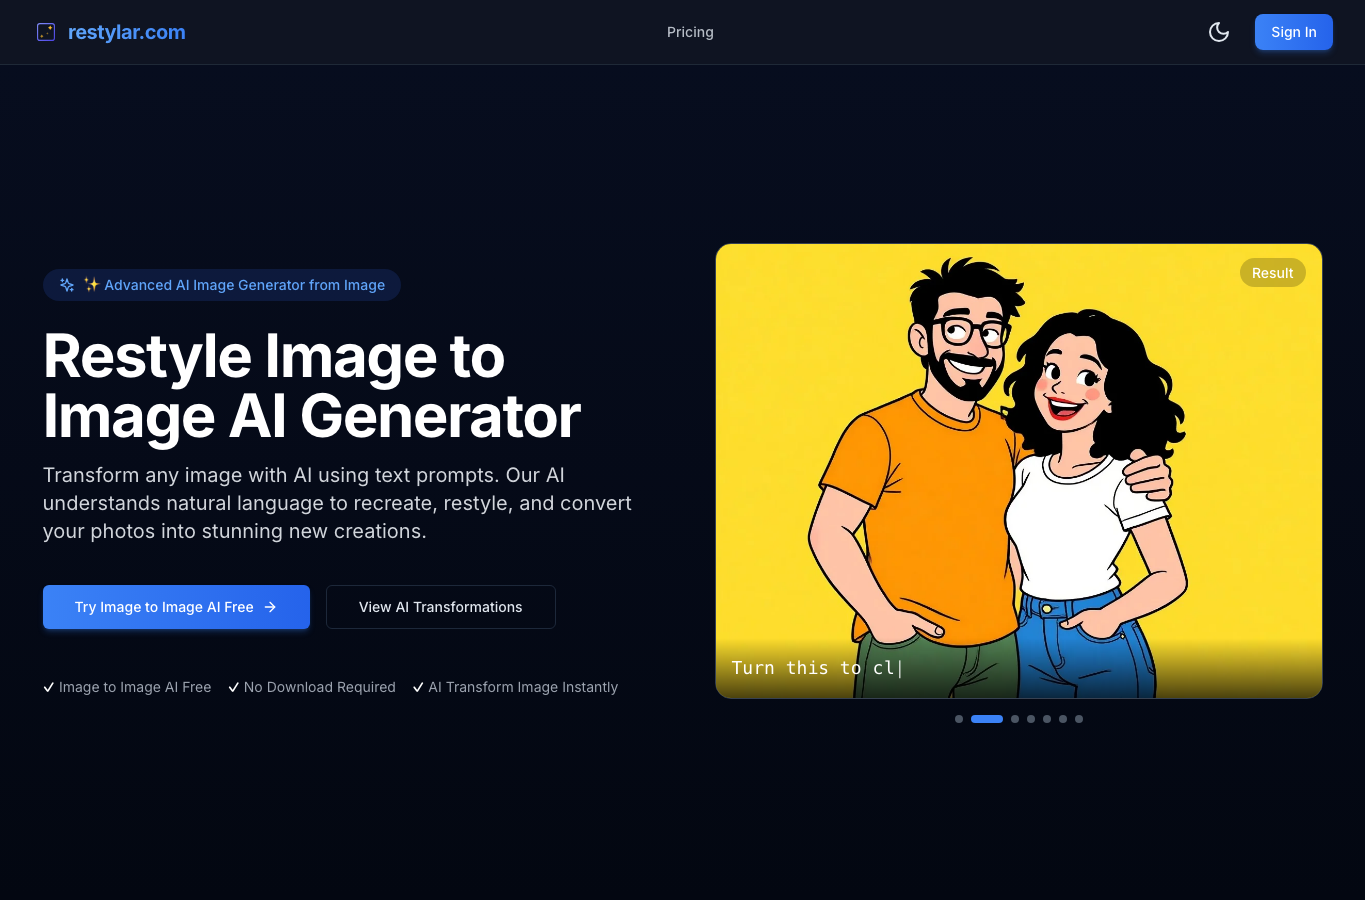Click the Advanced AI Image Generator badge

tap(222, 285)
